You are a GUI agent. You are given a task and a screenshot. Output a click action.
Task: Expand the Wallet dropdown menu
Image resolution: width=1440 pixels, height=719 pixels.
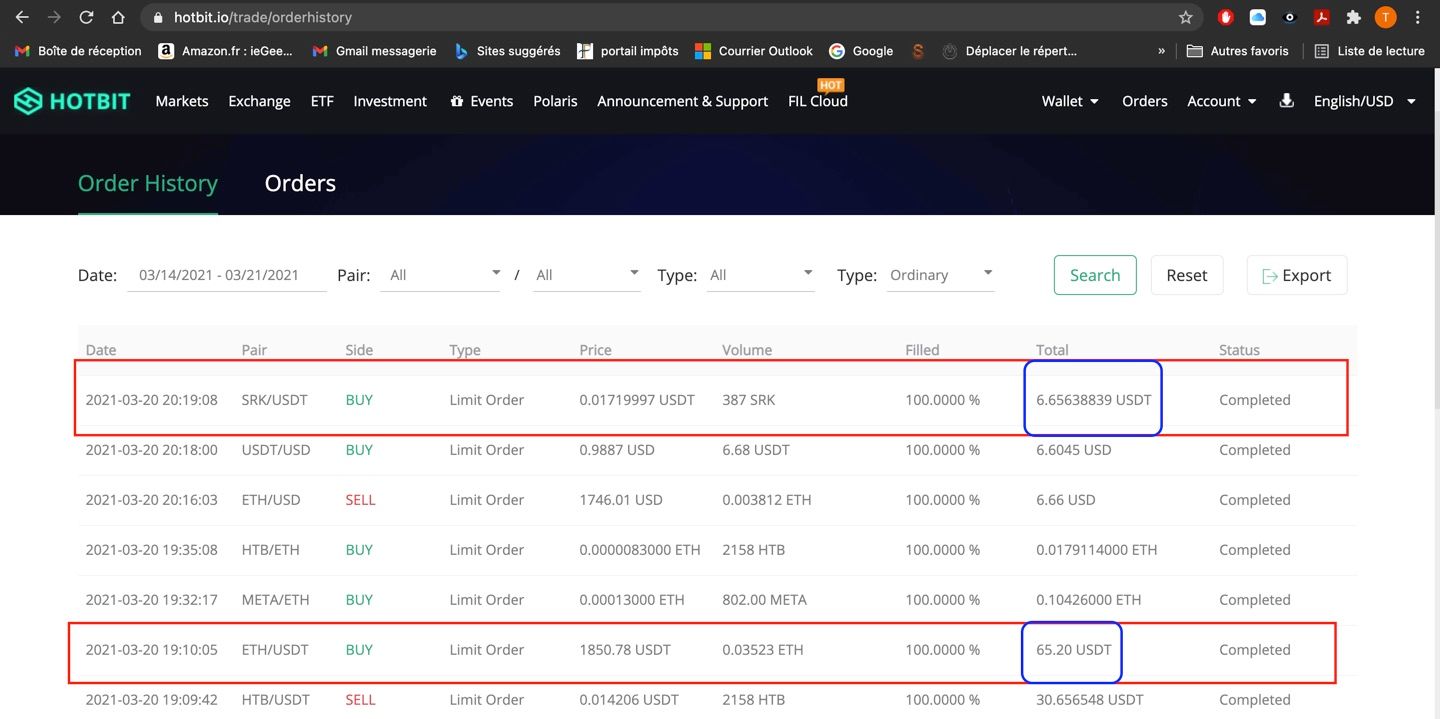(1070, 101)
